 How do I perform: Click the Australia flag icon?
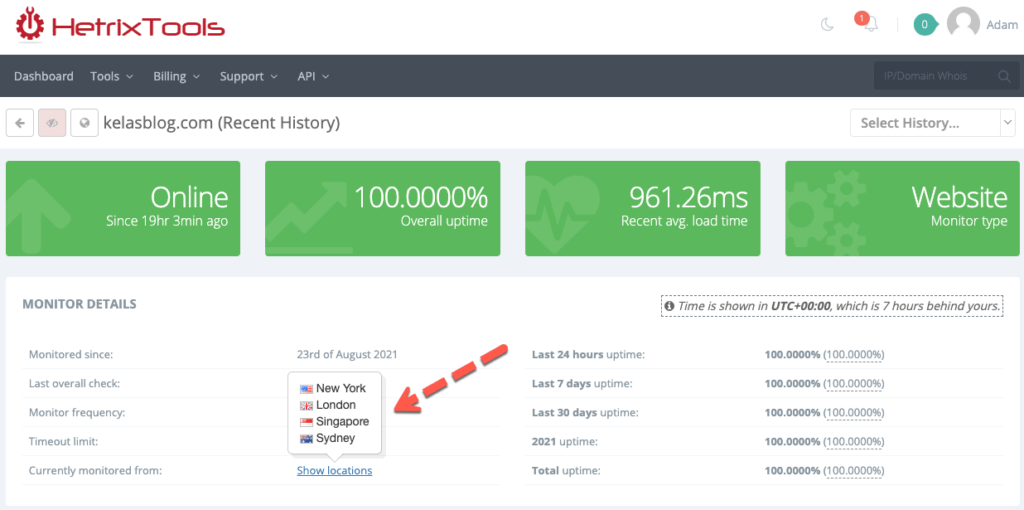pyautogui.click(x=306, y=439)
